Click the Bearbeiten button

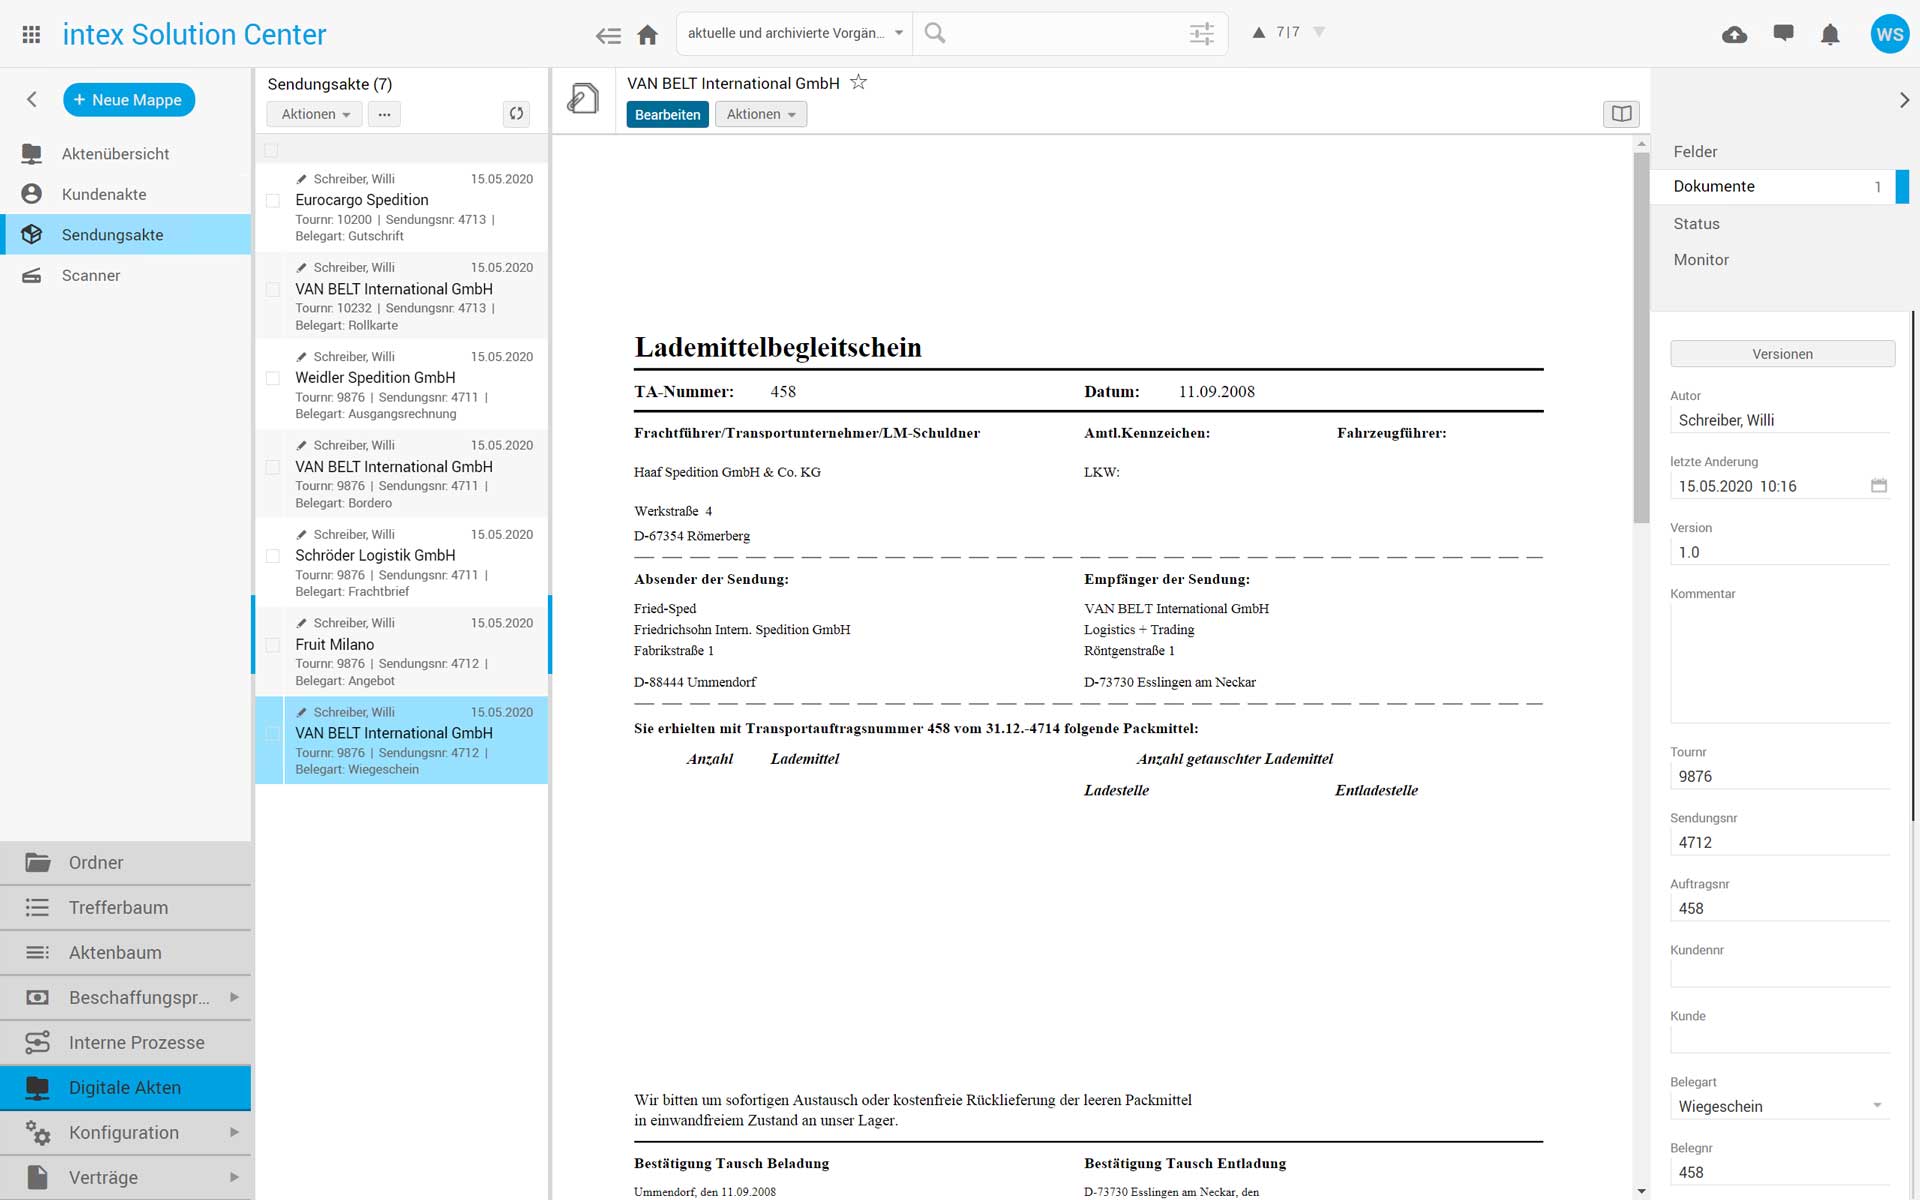pos(667,115)
